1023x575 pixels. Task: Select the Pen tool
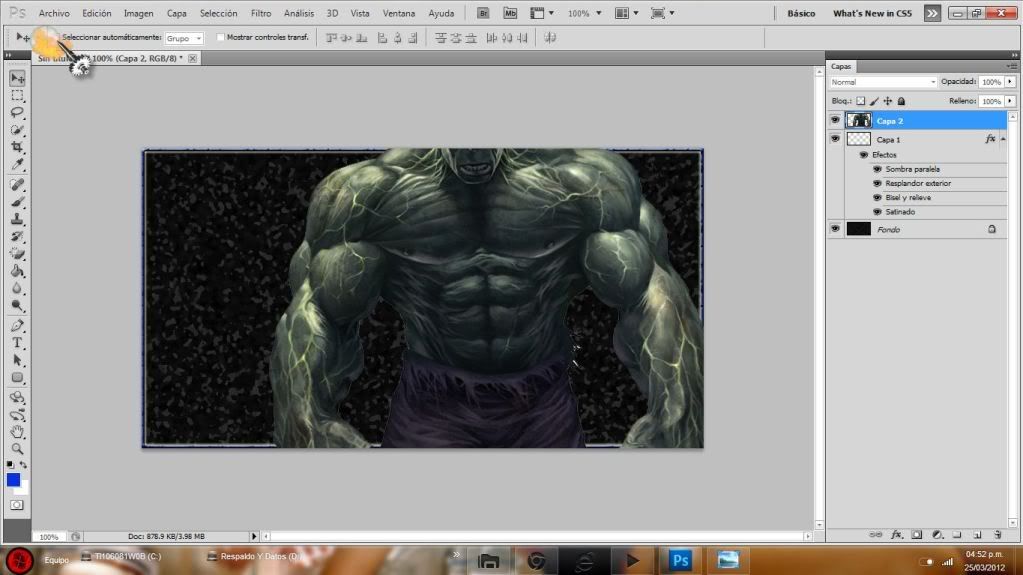pyautogui.click(x=18, y=326)
